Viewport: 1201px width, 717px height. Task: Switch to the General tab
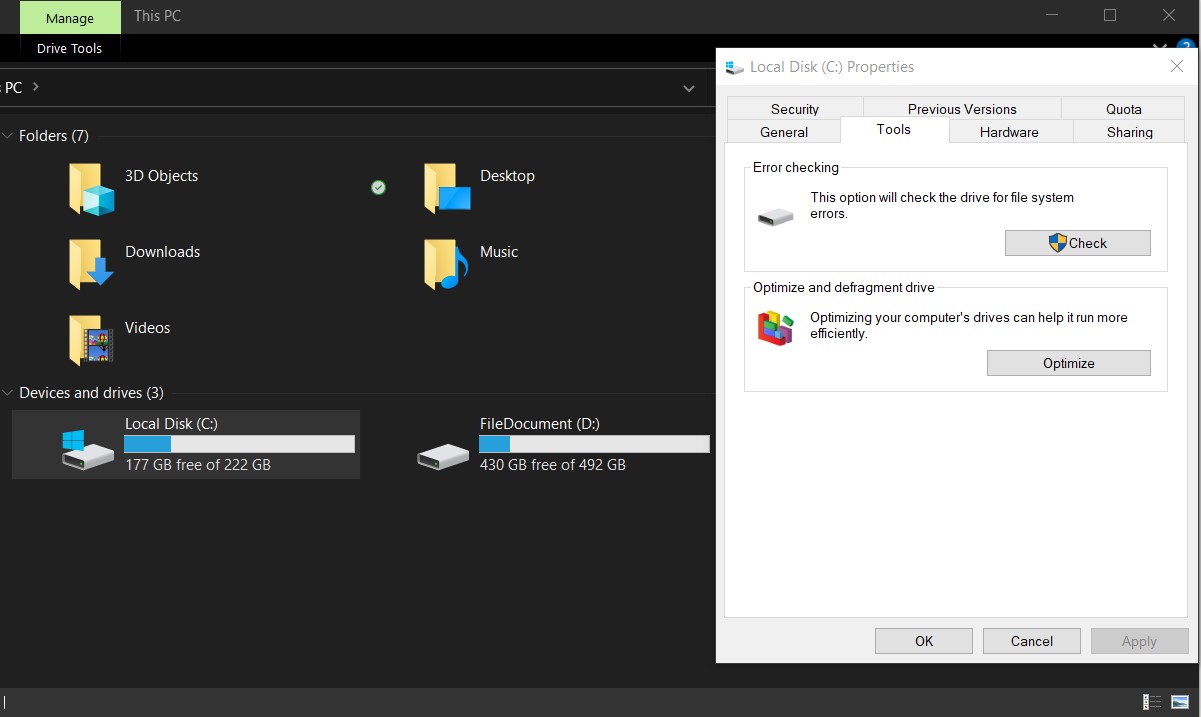[784, 132]
